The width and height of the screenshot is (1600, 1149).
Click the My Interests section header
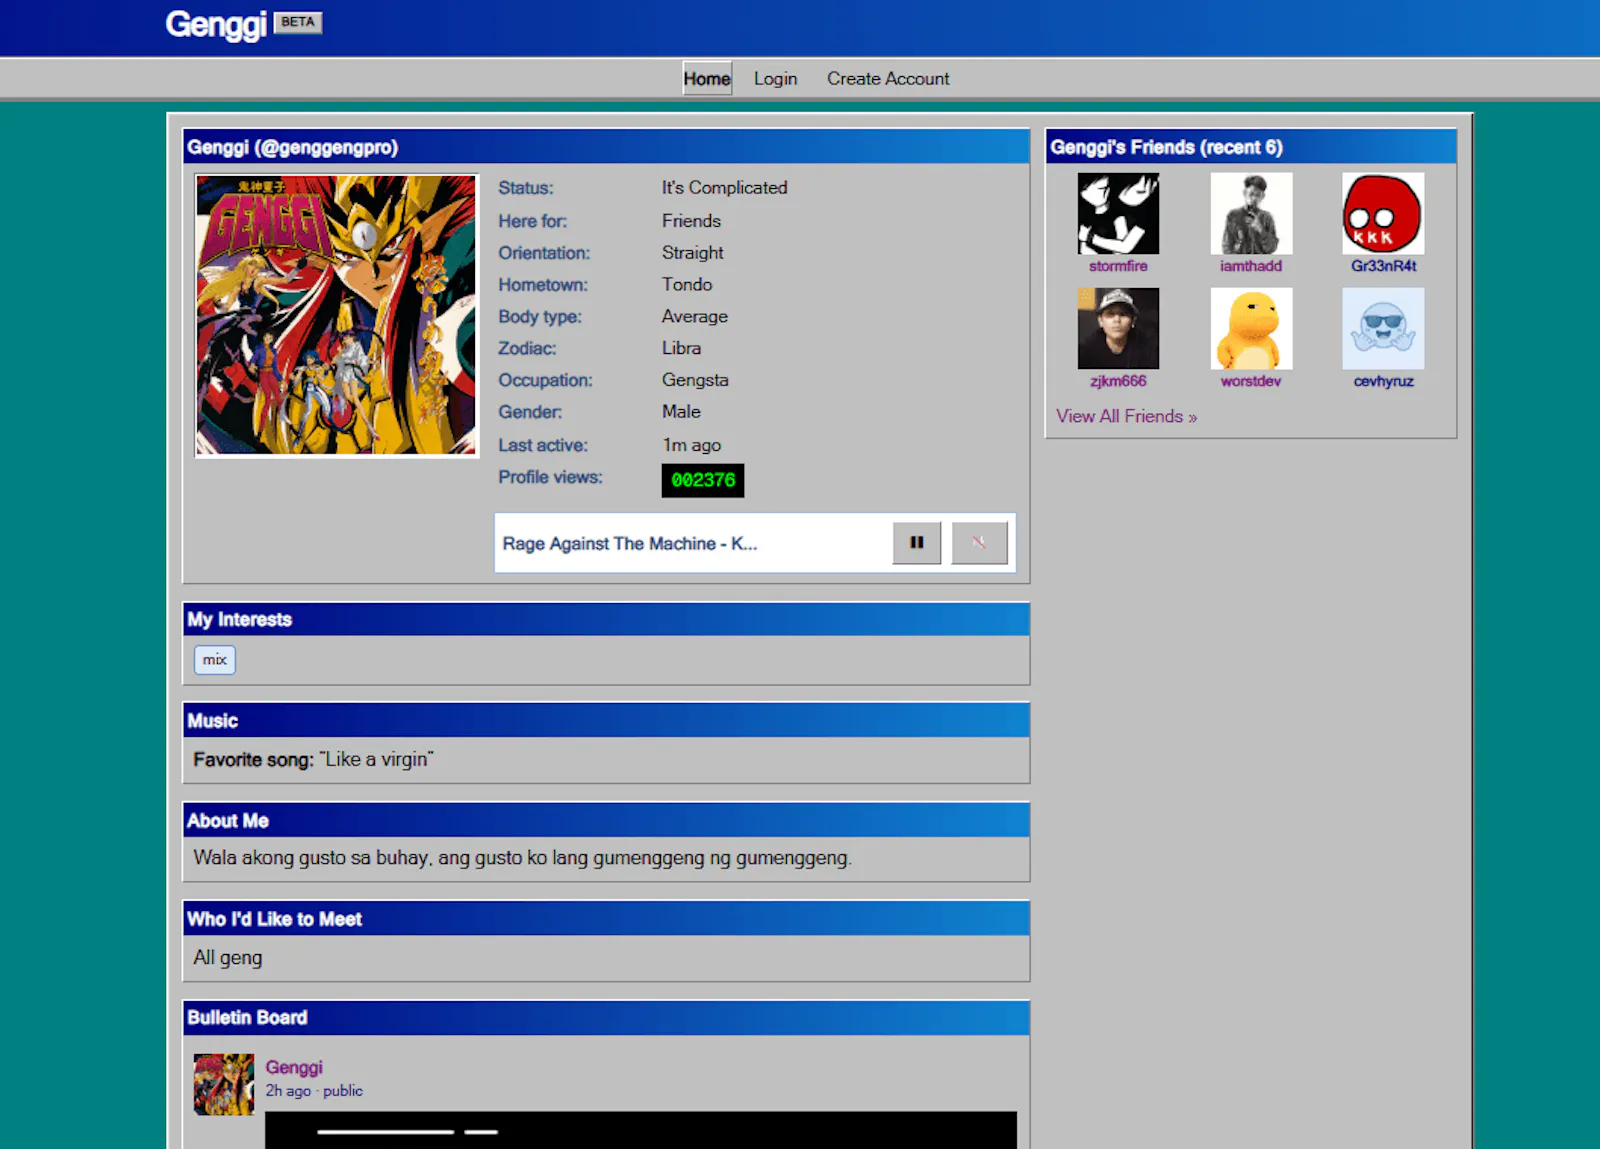[x=606, y=619]
